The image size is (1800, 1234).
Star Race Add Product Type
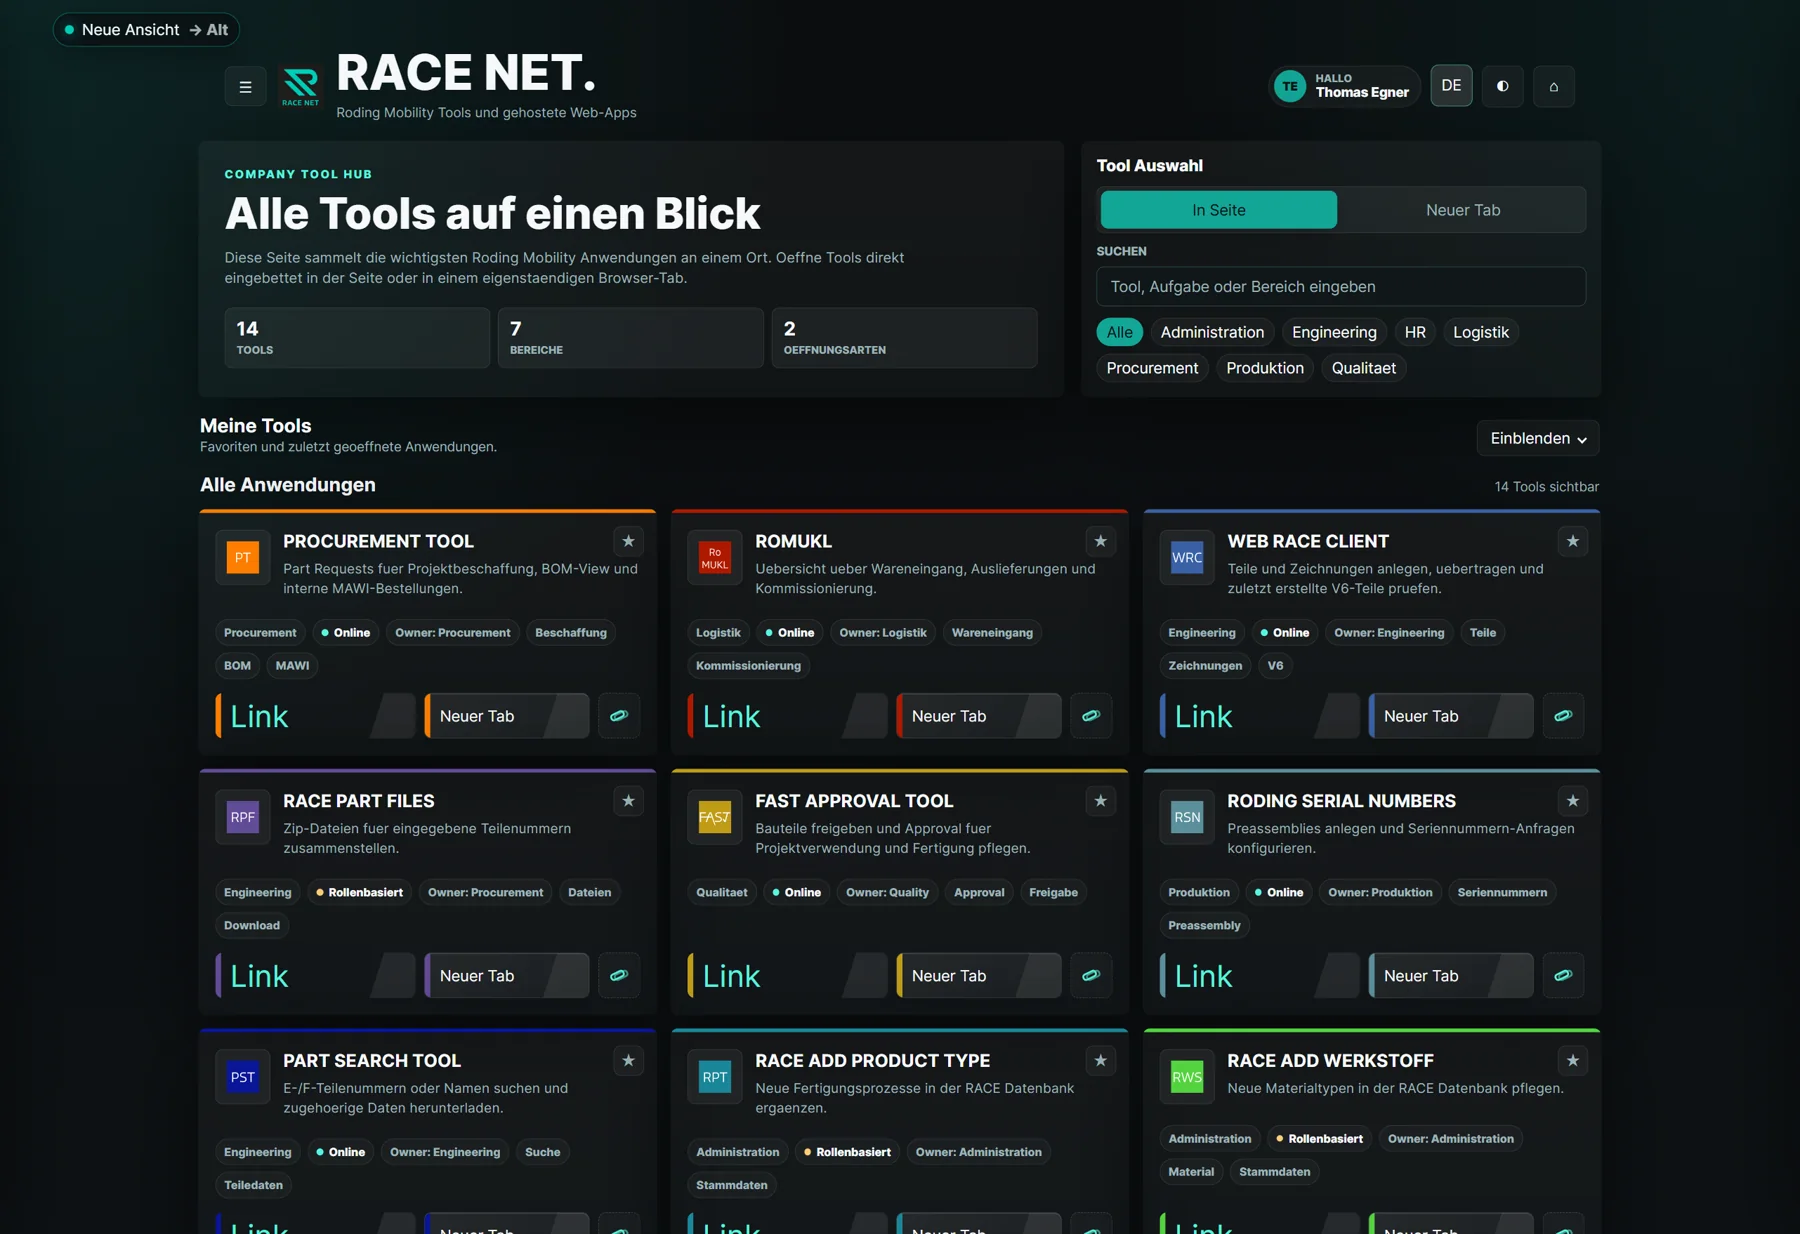point(1100,1061)
